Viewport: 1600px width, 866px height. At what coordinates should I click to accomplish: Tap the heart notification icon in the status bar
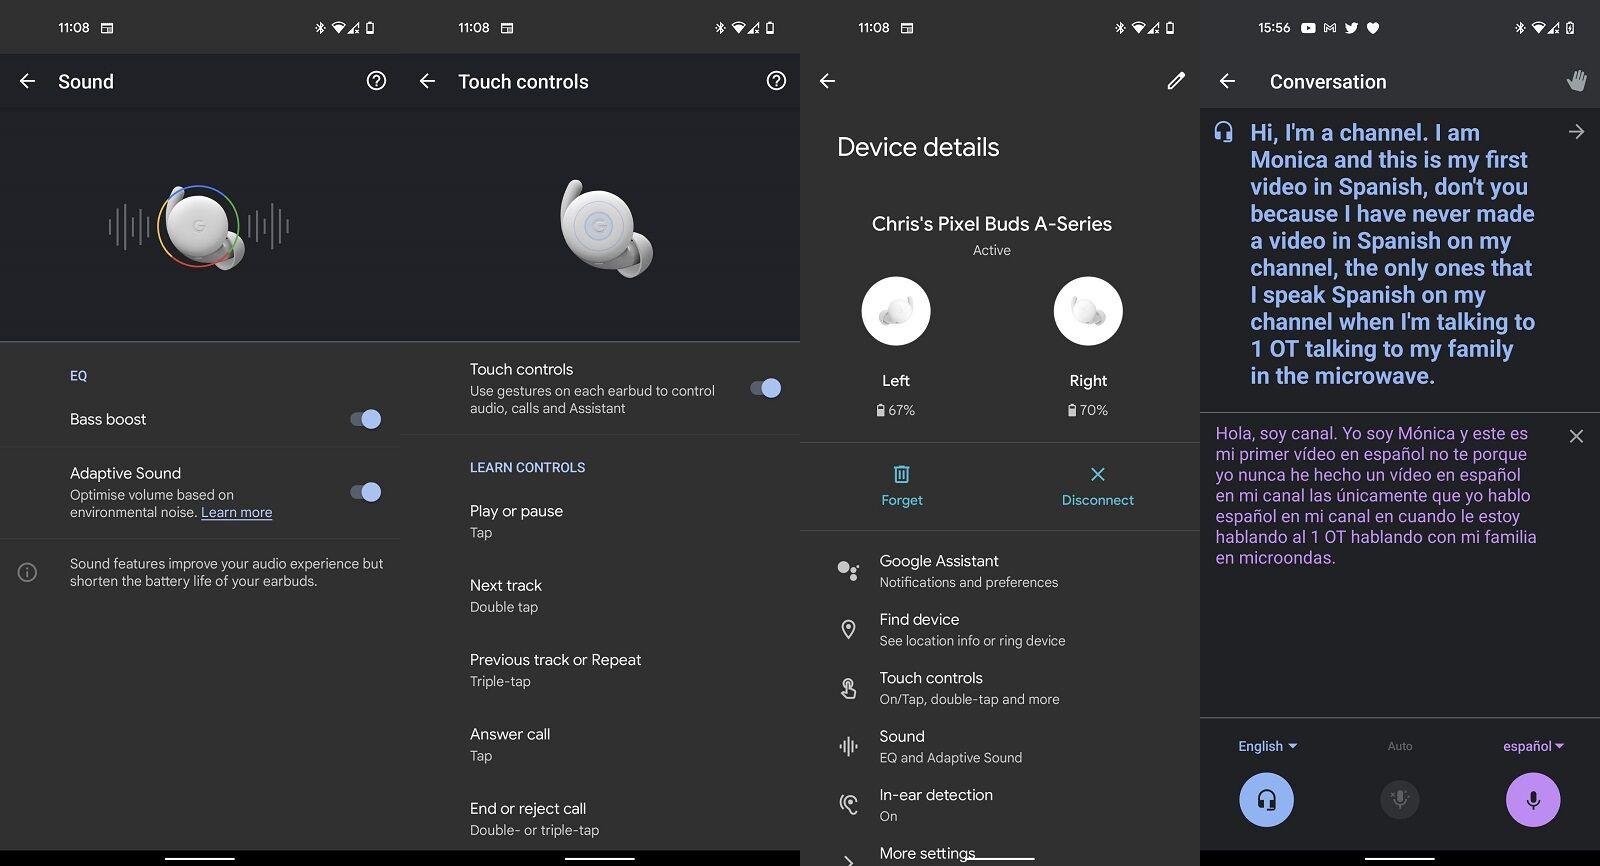tap(1373, 28)
